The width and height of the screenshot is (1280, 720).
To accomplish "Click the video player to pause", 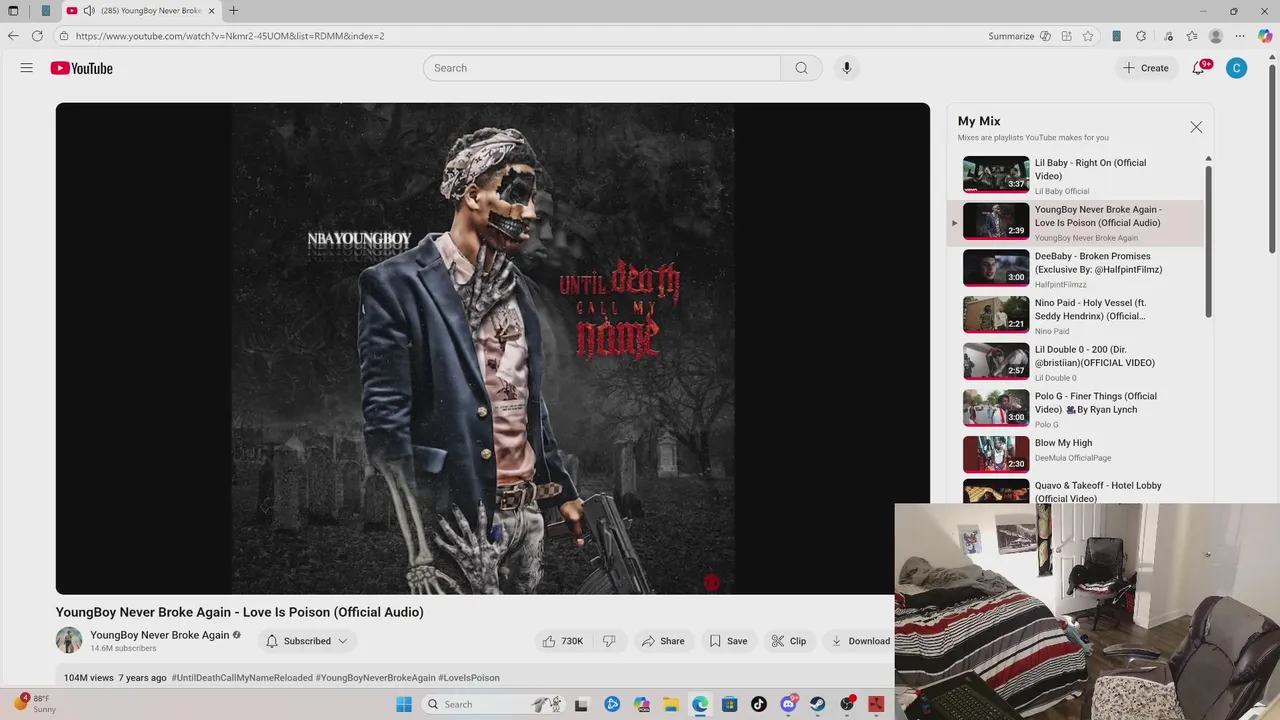I will (x=492, y=348).
